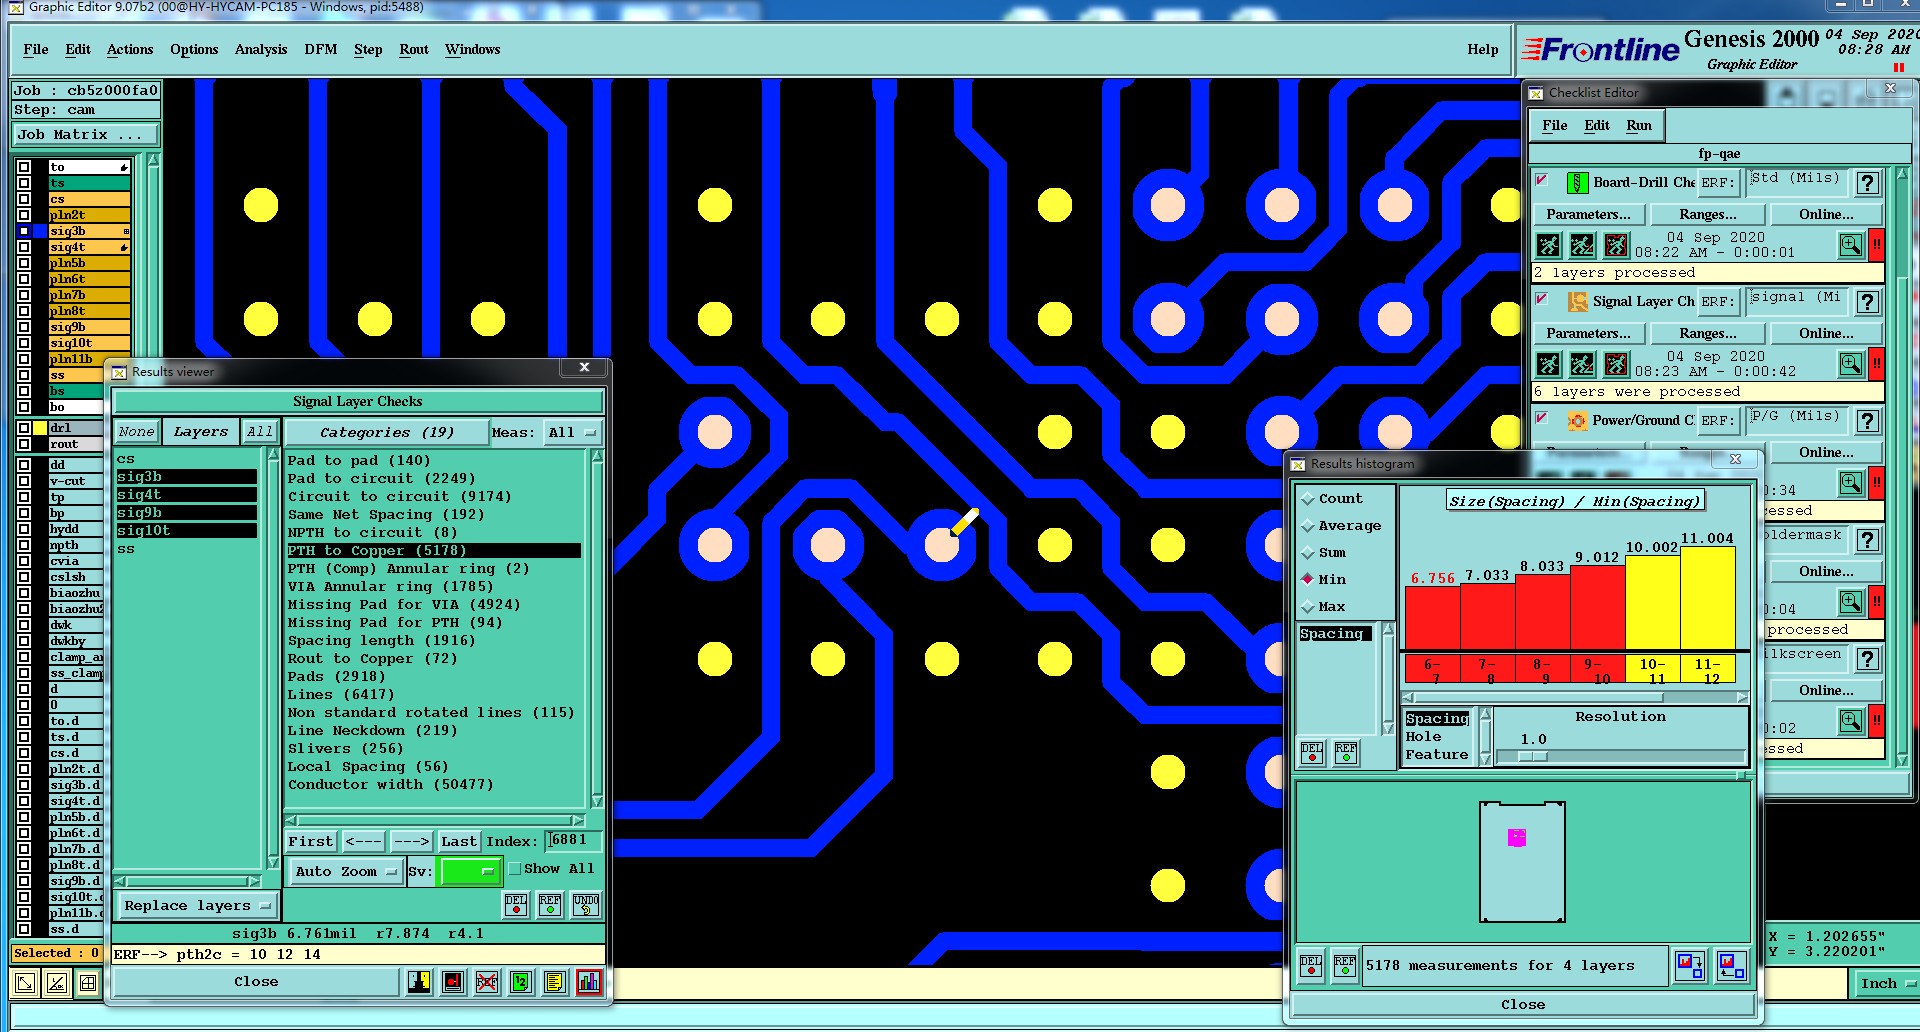This screenshot has width=1920, height=1032.
Task: Toggle visibility box for layer sig3b
Action: 24,231
